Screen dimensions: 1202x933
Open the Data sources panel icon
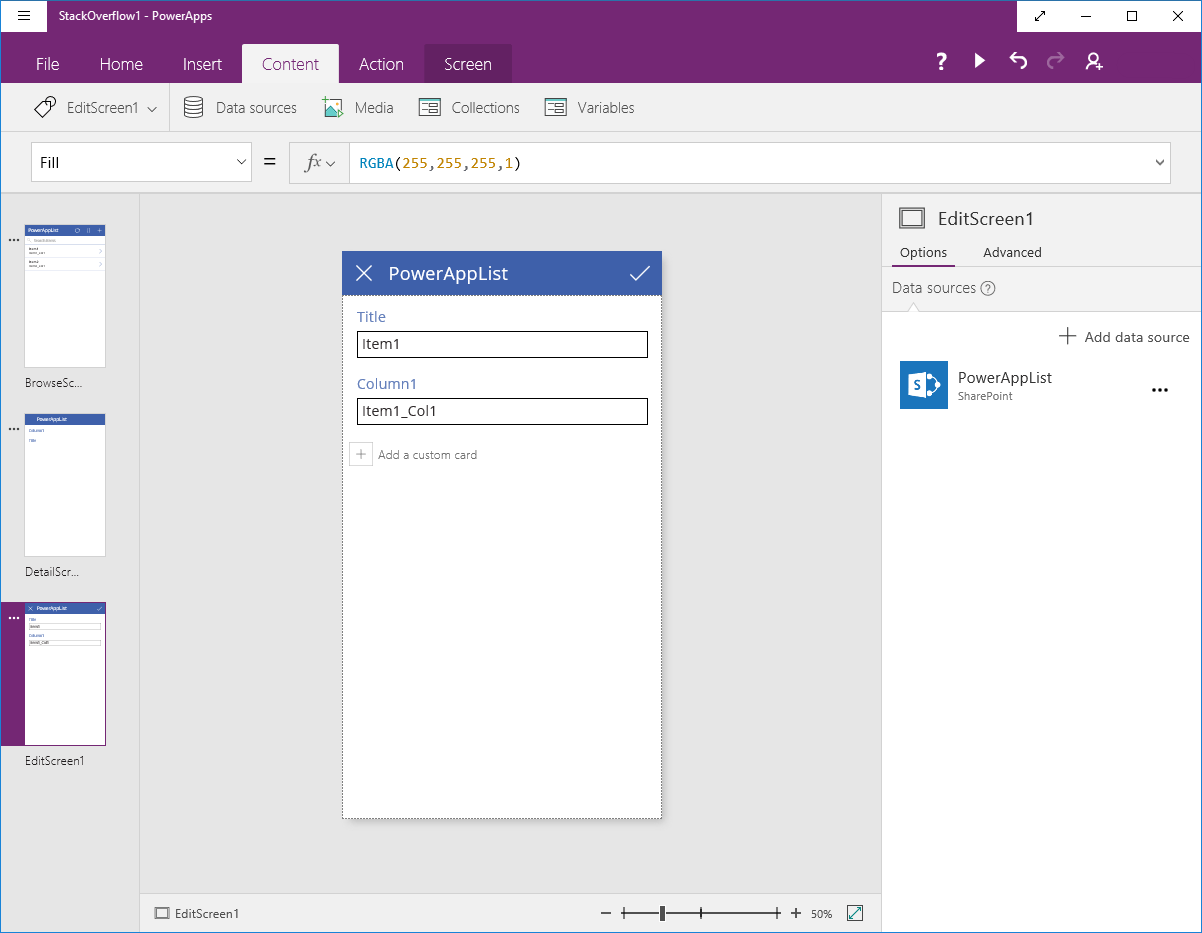(192, 107)
